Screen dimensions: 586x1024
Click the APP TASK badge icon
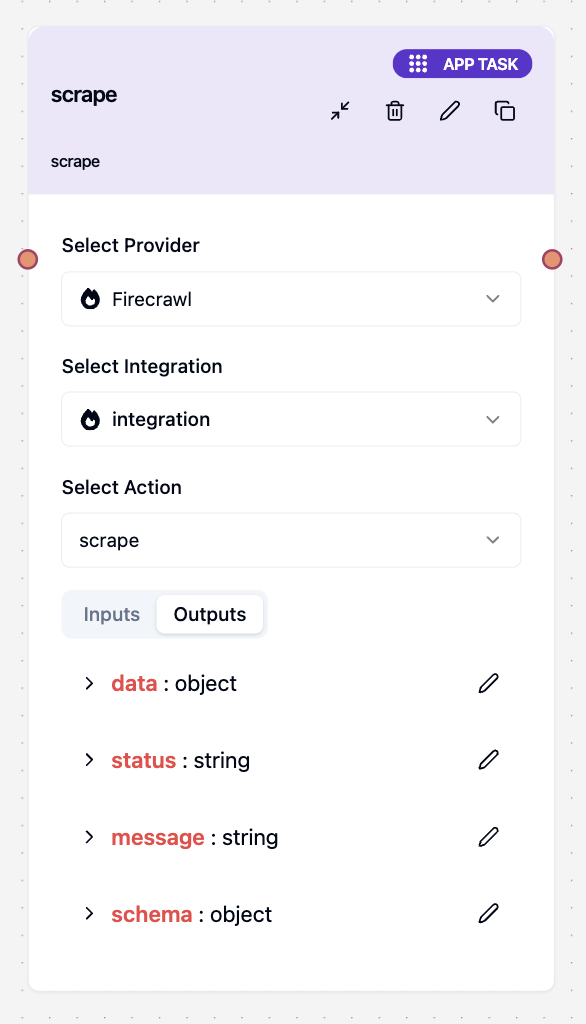pyautogui.click(x=417, y=63)
